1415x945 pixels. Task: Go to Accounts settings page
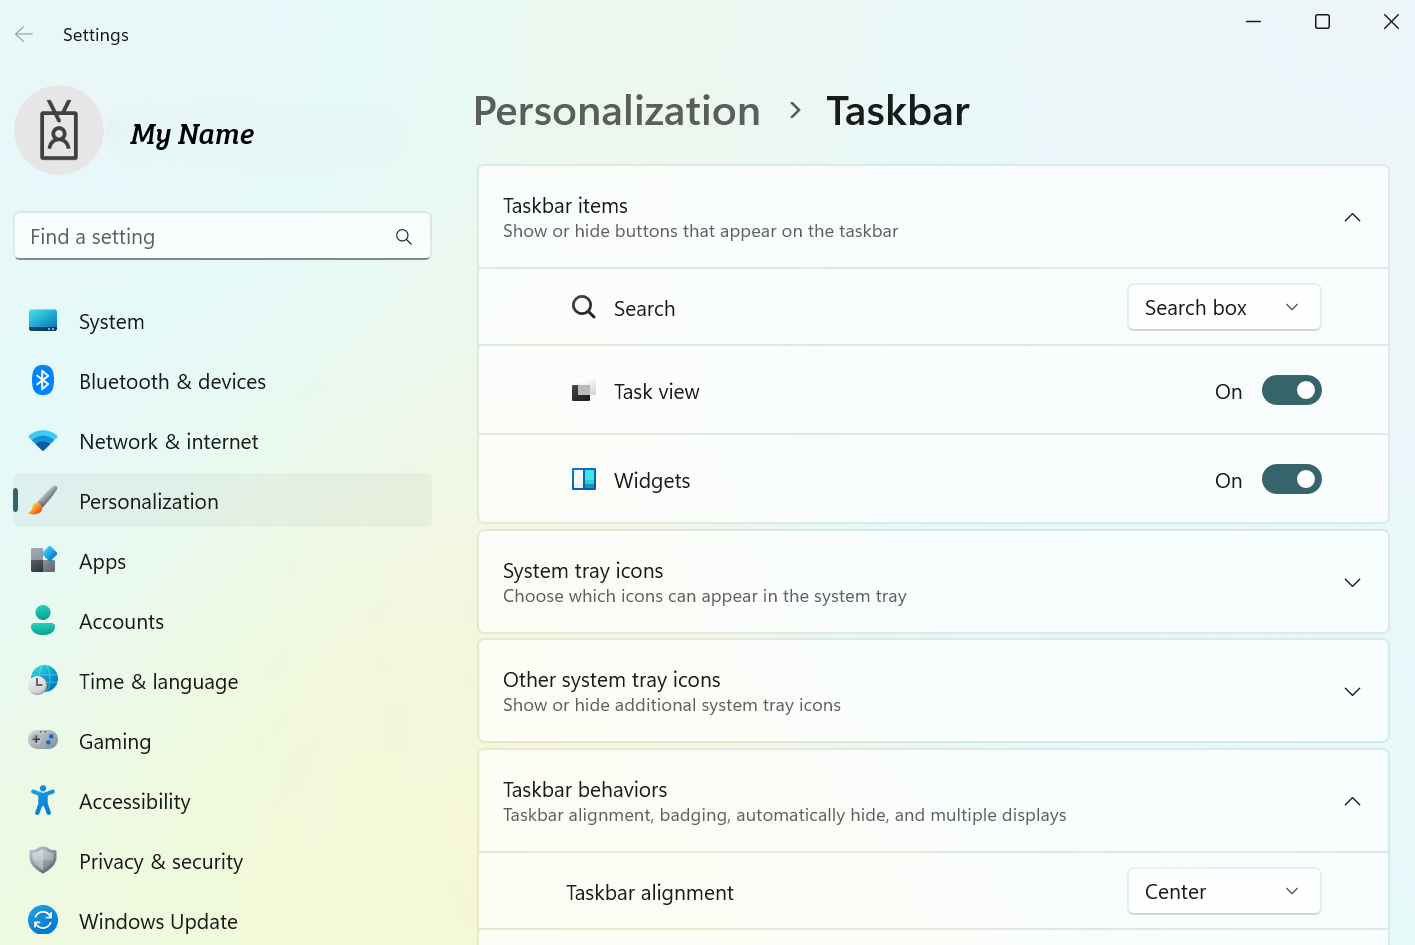click(x=121, y=622)
